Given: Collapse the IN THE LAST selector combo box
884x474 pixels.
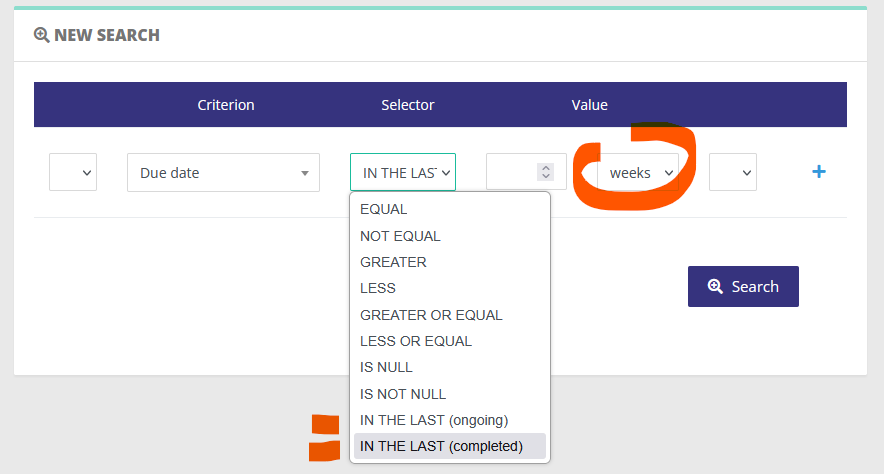Looking at the screenshot, I should (403, 172).
